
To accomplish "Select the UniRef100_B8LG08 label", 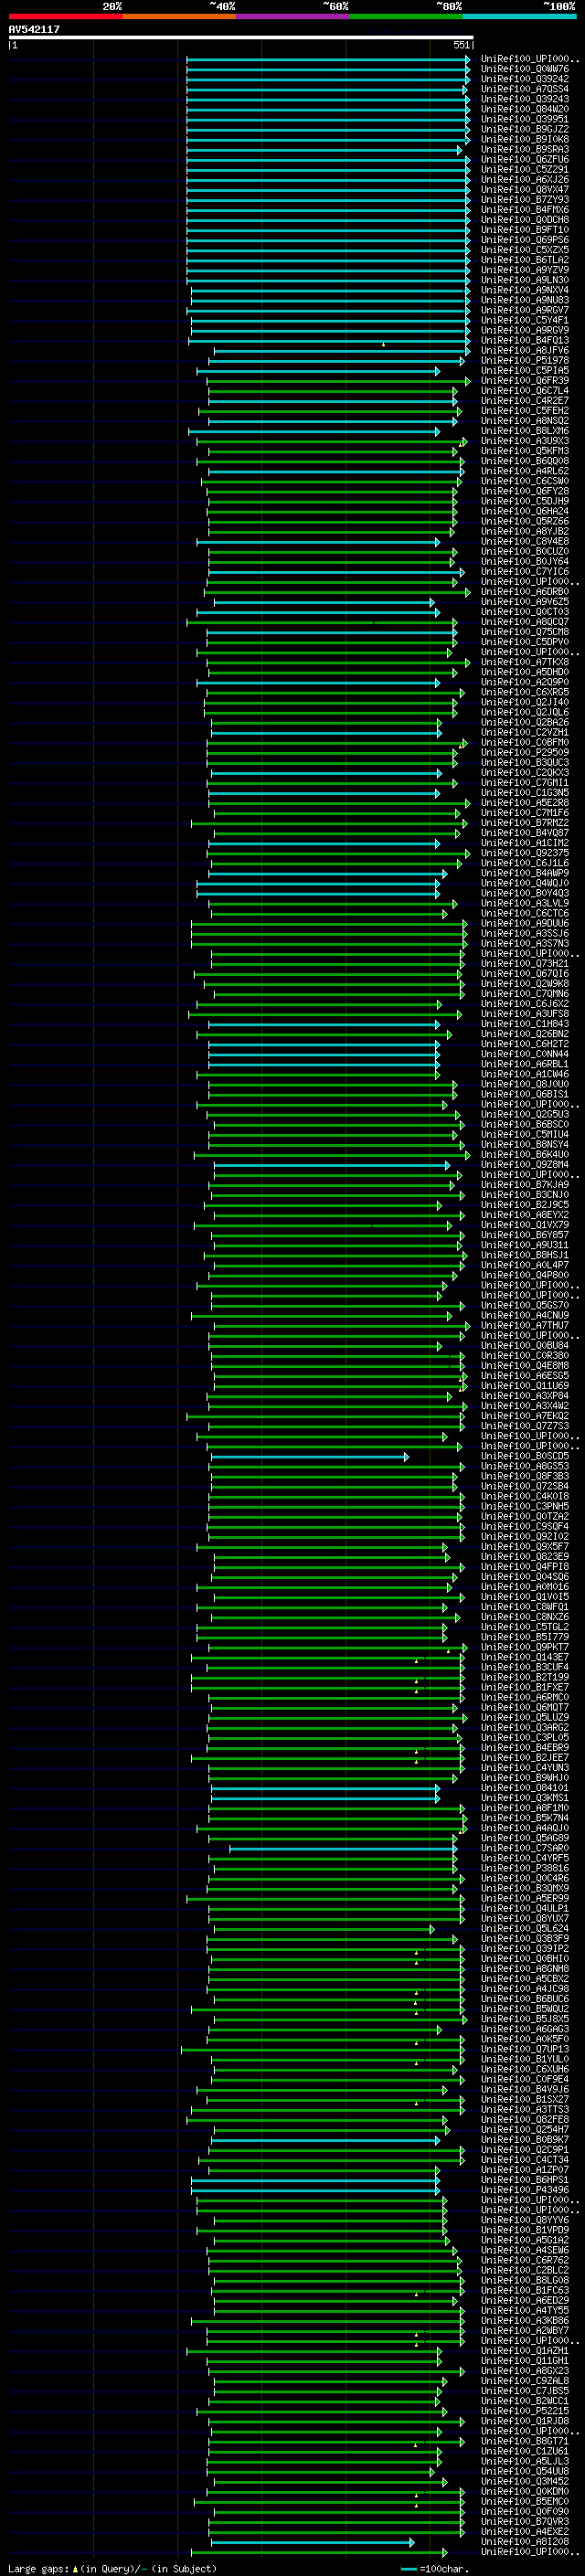I will [x=525, y=2280].
